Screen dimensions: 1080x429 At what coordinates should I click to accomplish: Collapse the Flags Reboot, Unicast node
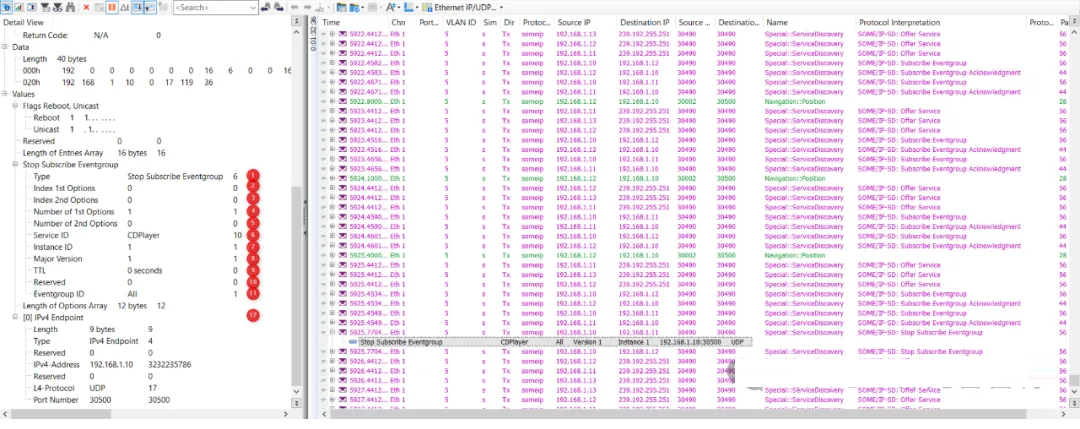coord(16,106)
